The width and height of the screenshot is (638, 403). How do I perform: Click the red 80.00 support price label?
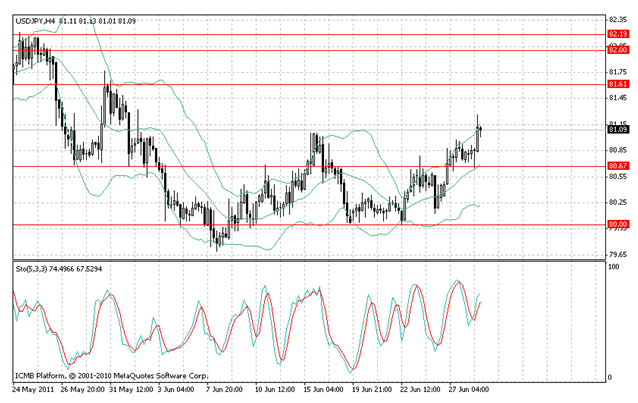click(x=617, y=225)
